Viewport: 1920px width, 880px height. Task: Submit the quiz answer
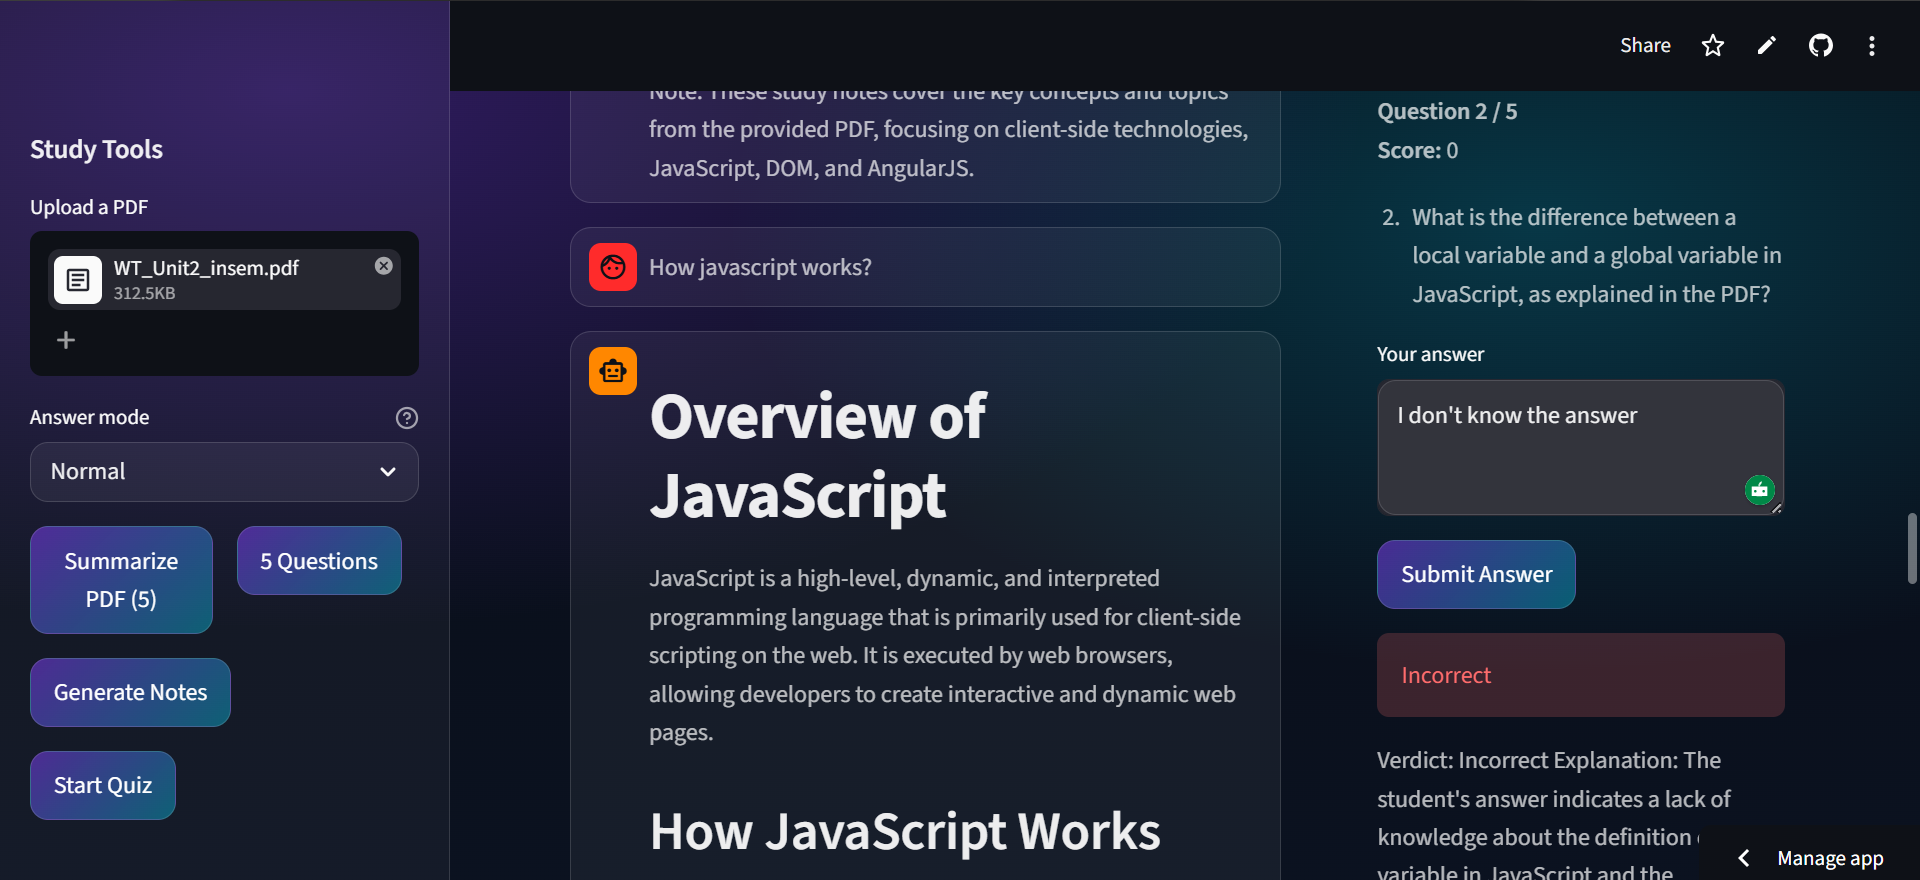tap(1476, 575)
